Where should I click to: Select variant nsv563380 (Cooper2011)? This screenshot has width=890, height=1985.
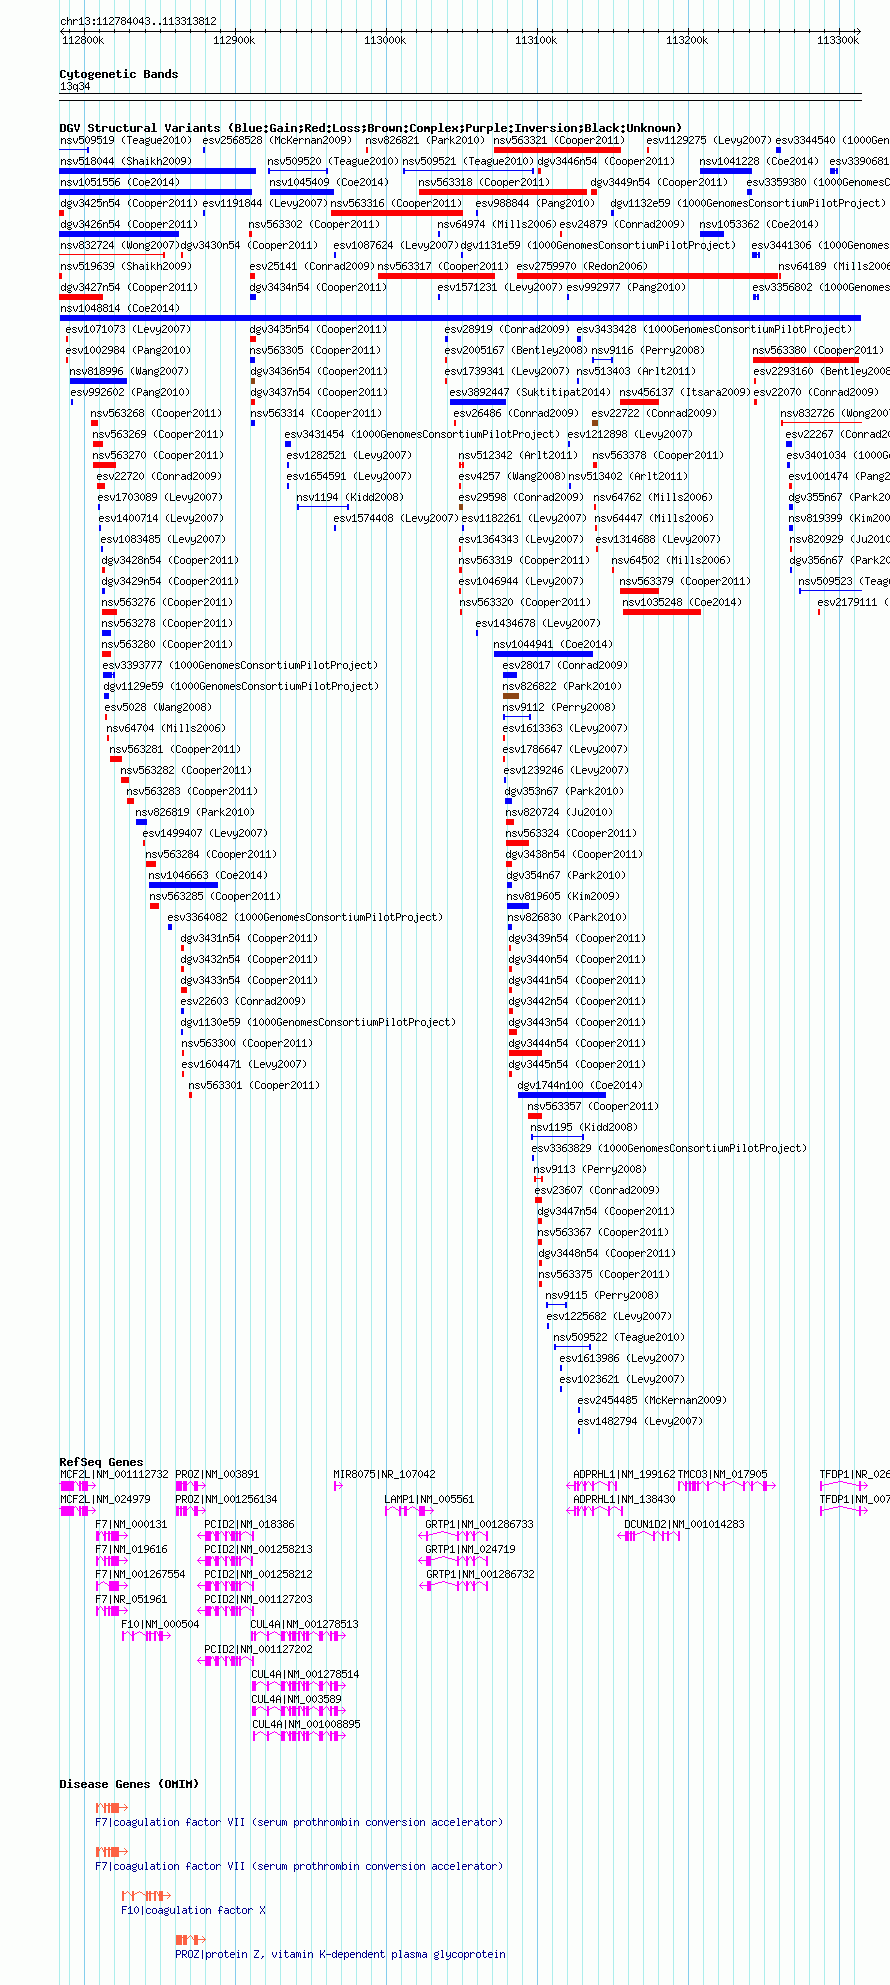(818, 350)
